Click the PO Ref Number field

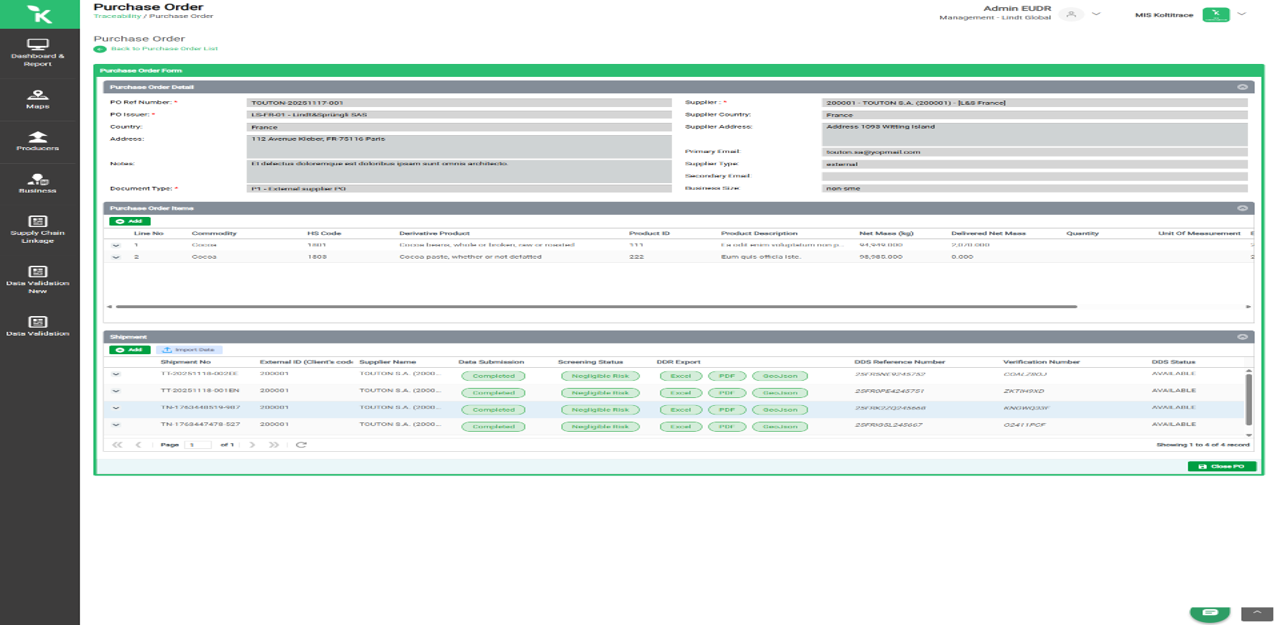click(x=458, y=102)
